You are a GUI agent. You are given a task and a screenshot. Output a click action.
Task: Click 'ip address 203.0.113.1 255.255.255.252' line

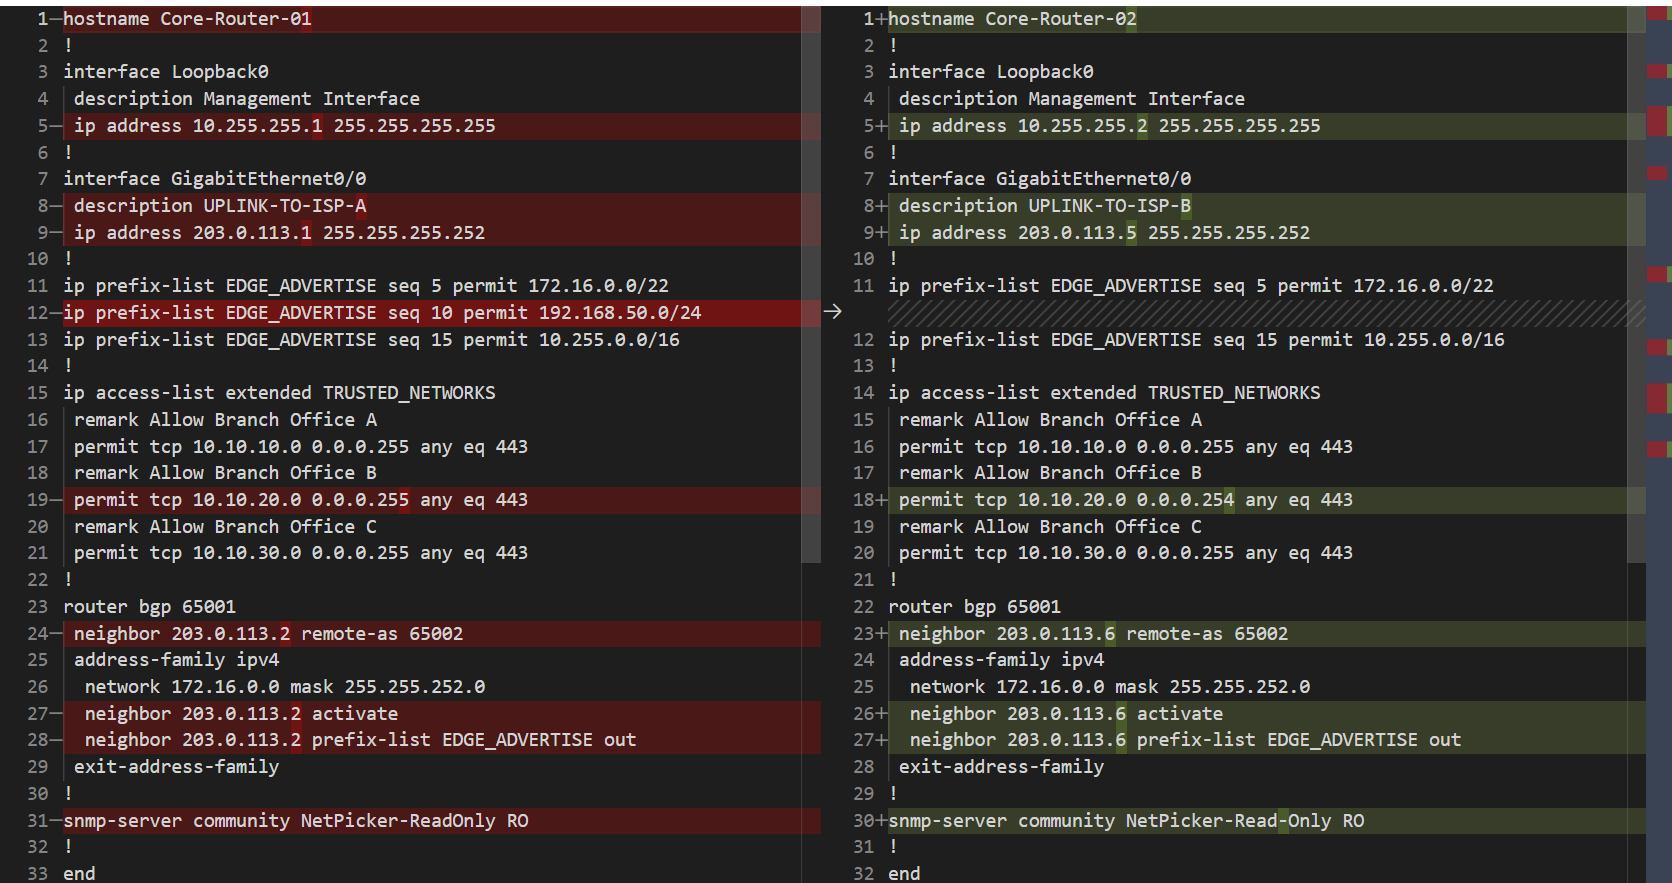click(x=279, y=233)
